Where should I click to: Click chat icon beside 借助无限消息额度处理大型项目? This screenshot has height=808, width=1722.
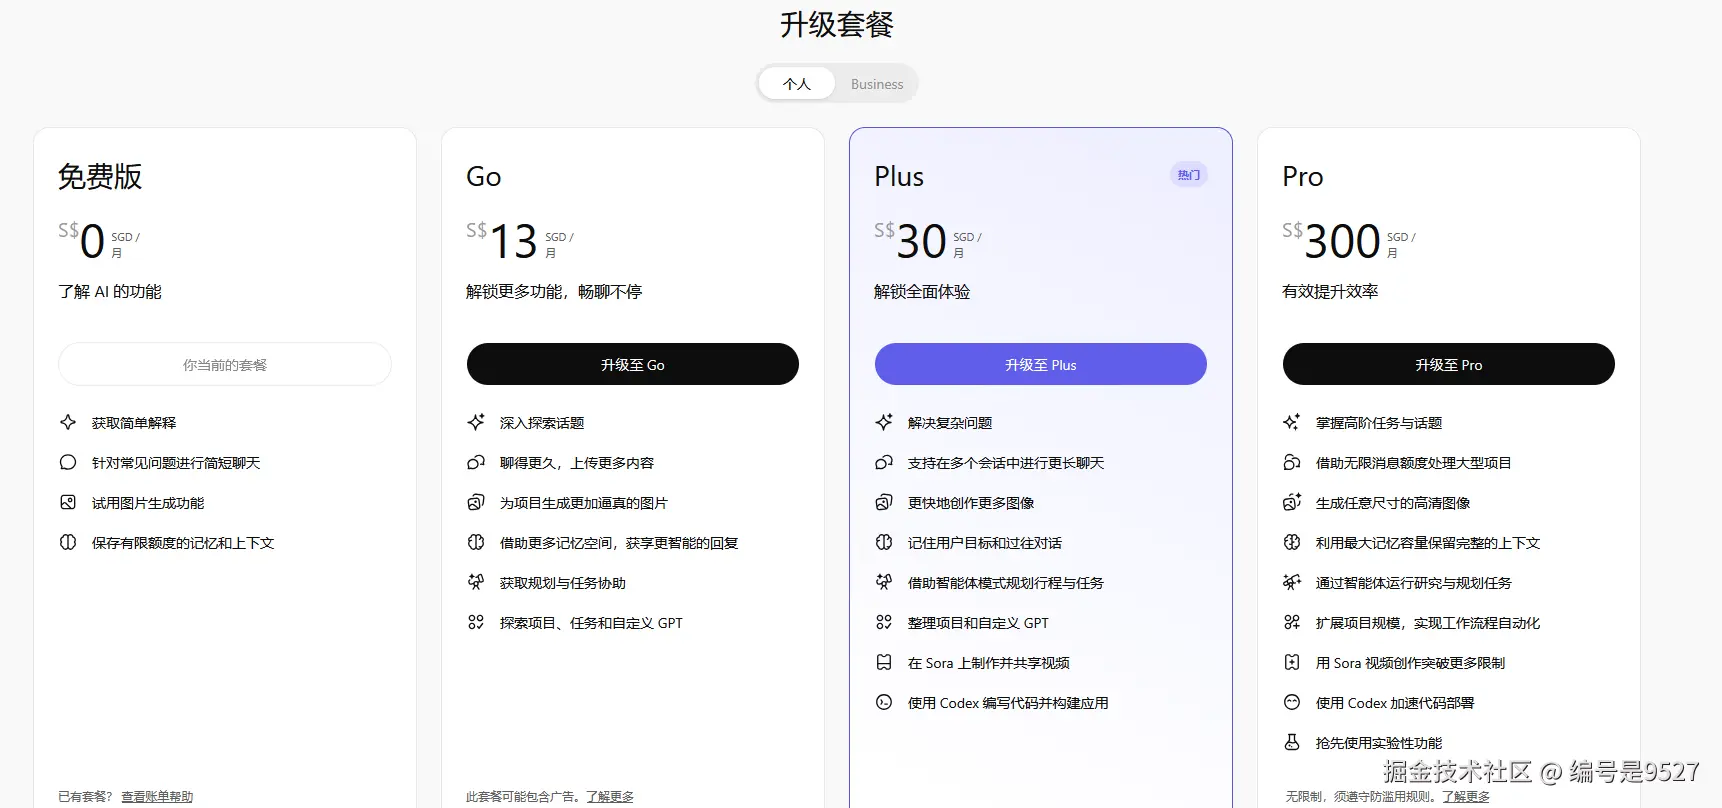[1292, 462]
